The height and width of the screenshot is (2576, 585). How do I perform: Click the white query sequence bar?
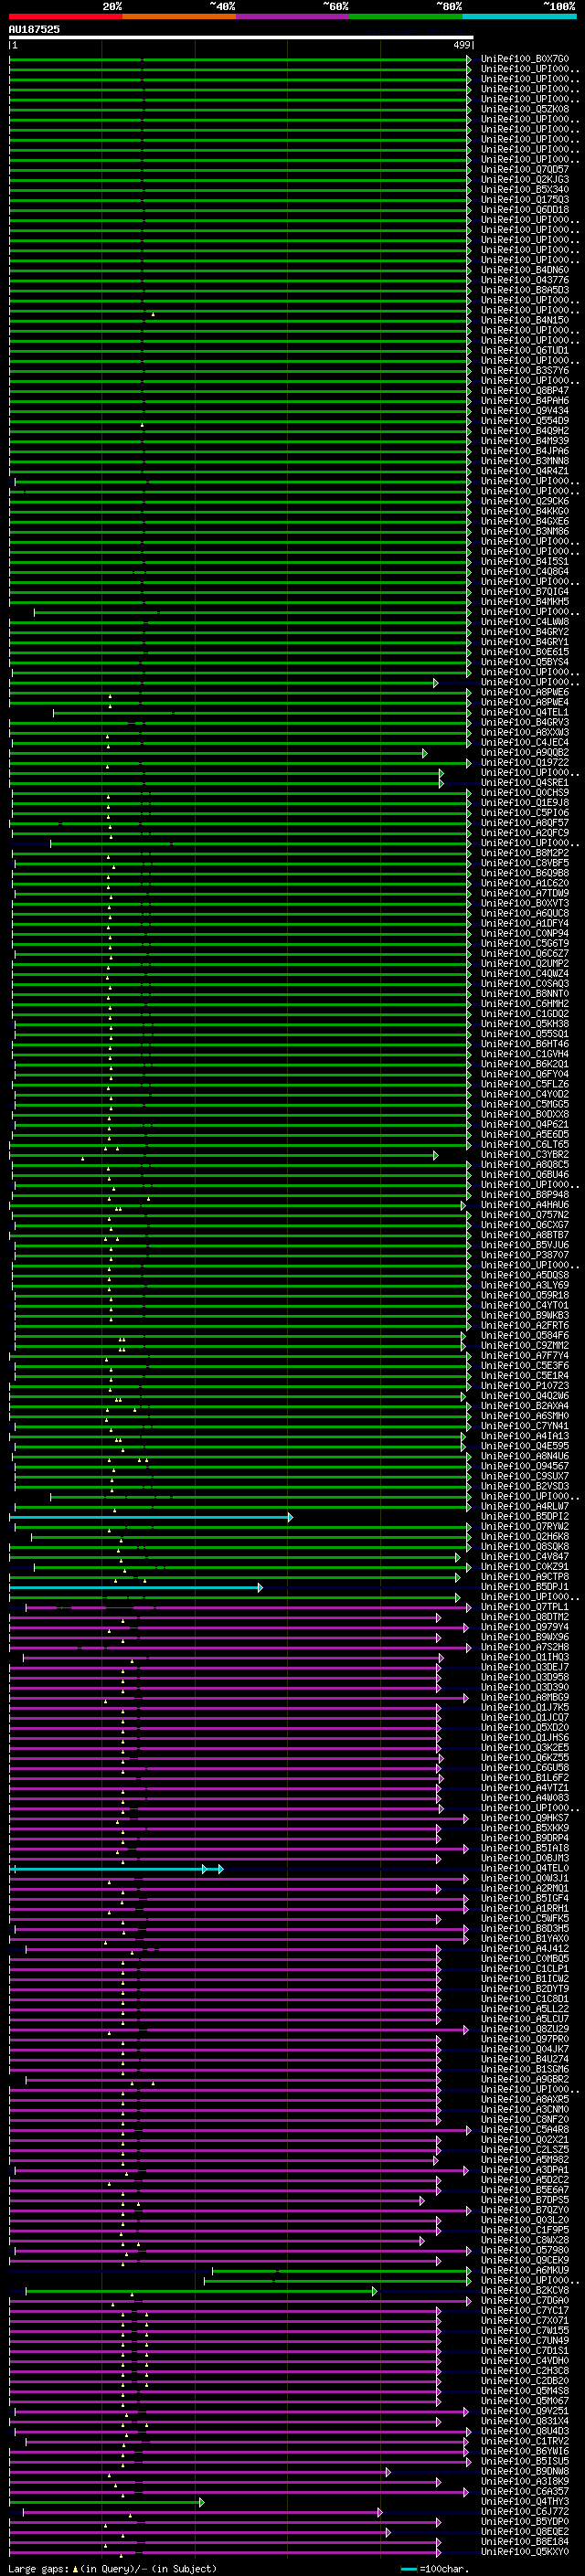click(x=241, y=38)
